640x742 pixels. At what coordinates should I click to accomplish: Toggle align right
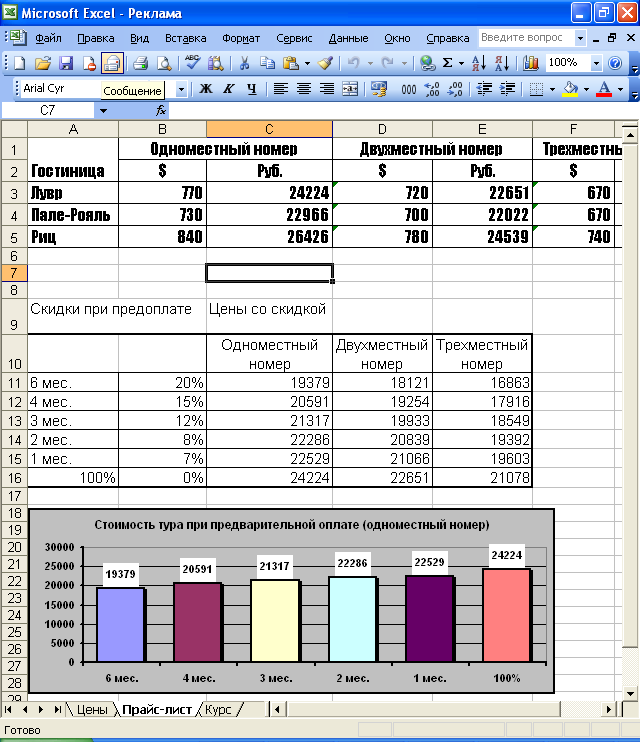[327, 88]
